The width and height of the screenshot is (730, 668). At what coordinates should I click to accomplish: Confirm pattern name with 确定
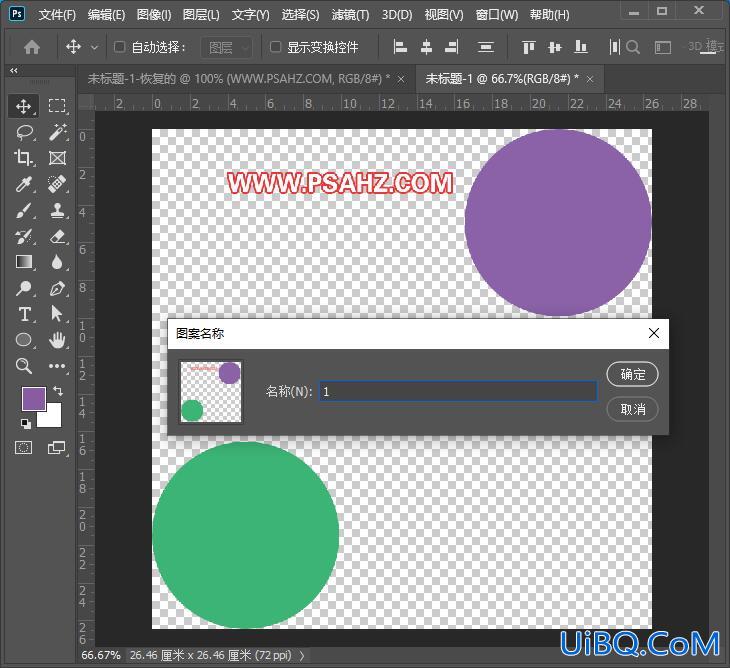click(x=633, y=374)
